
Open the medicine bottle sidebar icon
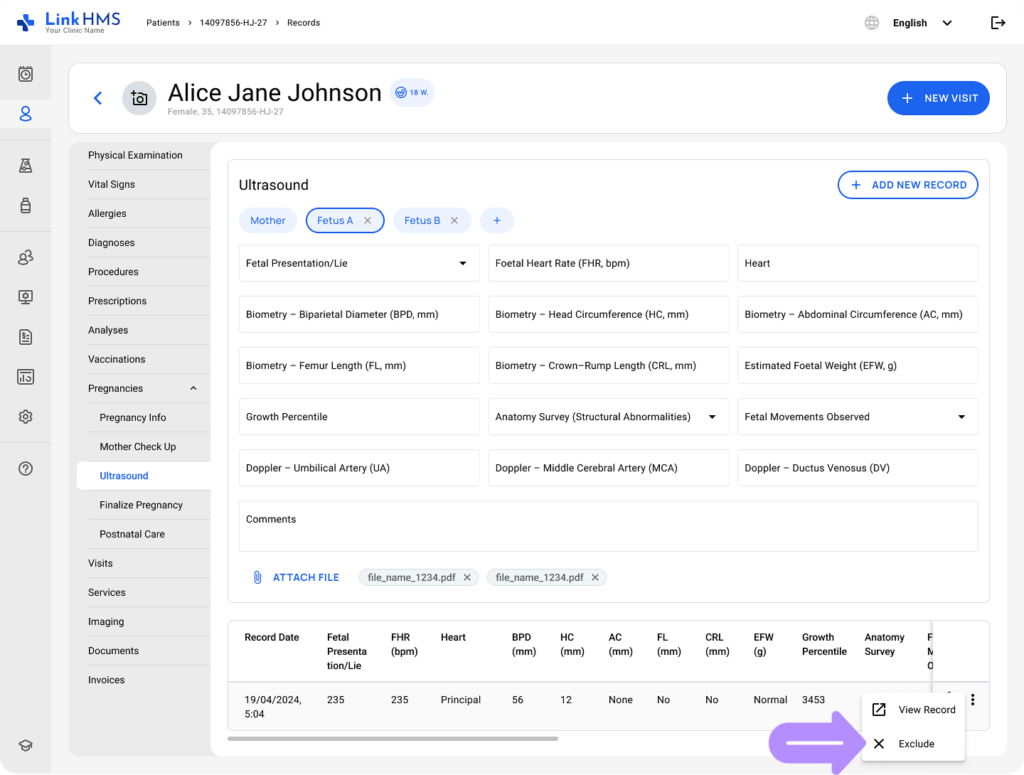tap(26, 205)
